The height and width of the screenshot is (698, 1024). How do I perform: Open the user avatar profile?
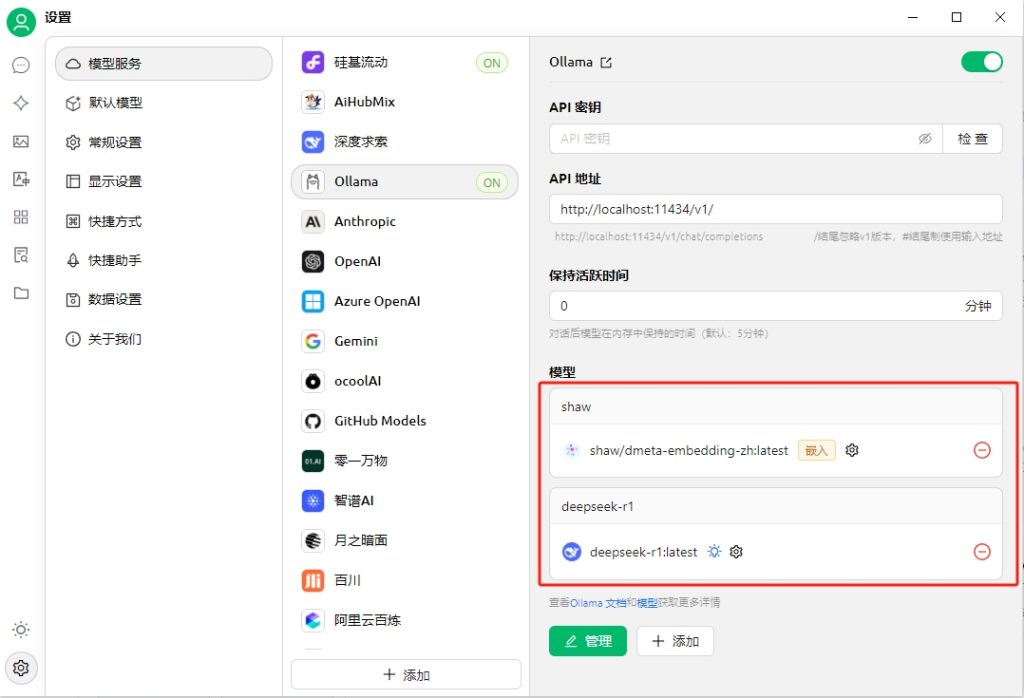21,22
